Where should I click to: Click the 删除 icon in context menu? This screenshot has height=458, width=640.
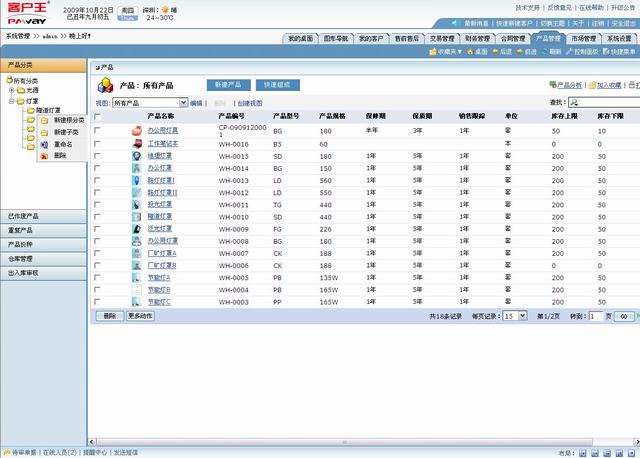coord(44,155)
